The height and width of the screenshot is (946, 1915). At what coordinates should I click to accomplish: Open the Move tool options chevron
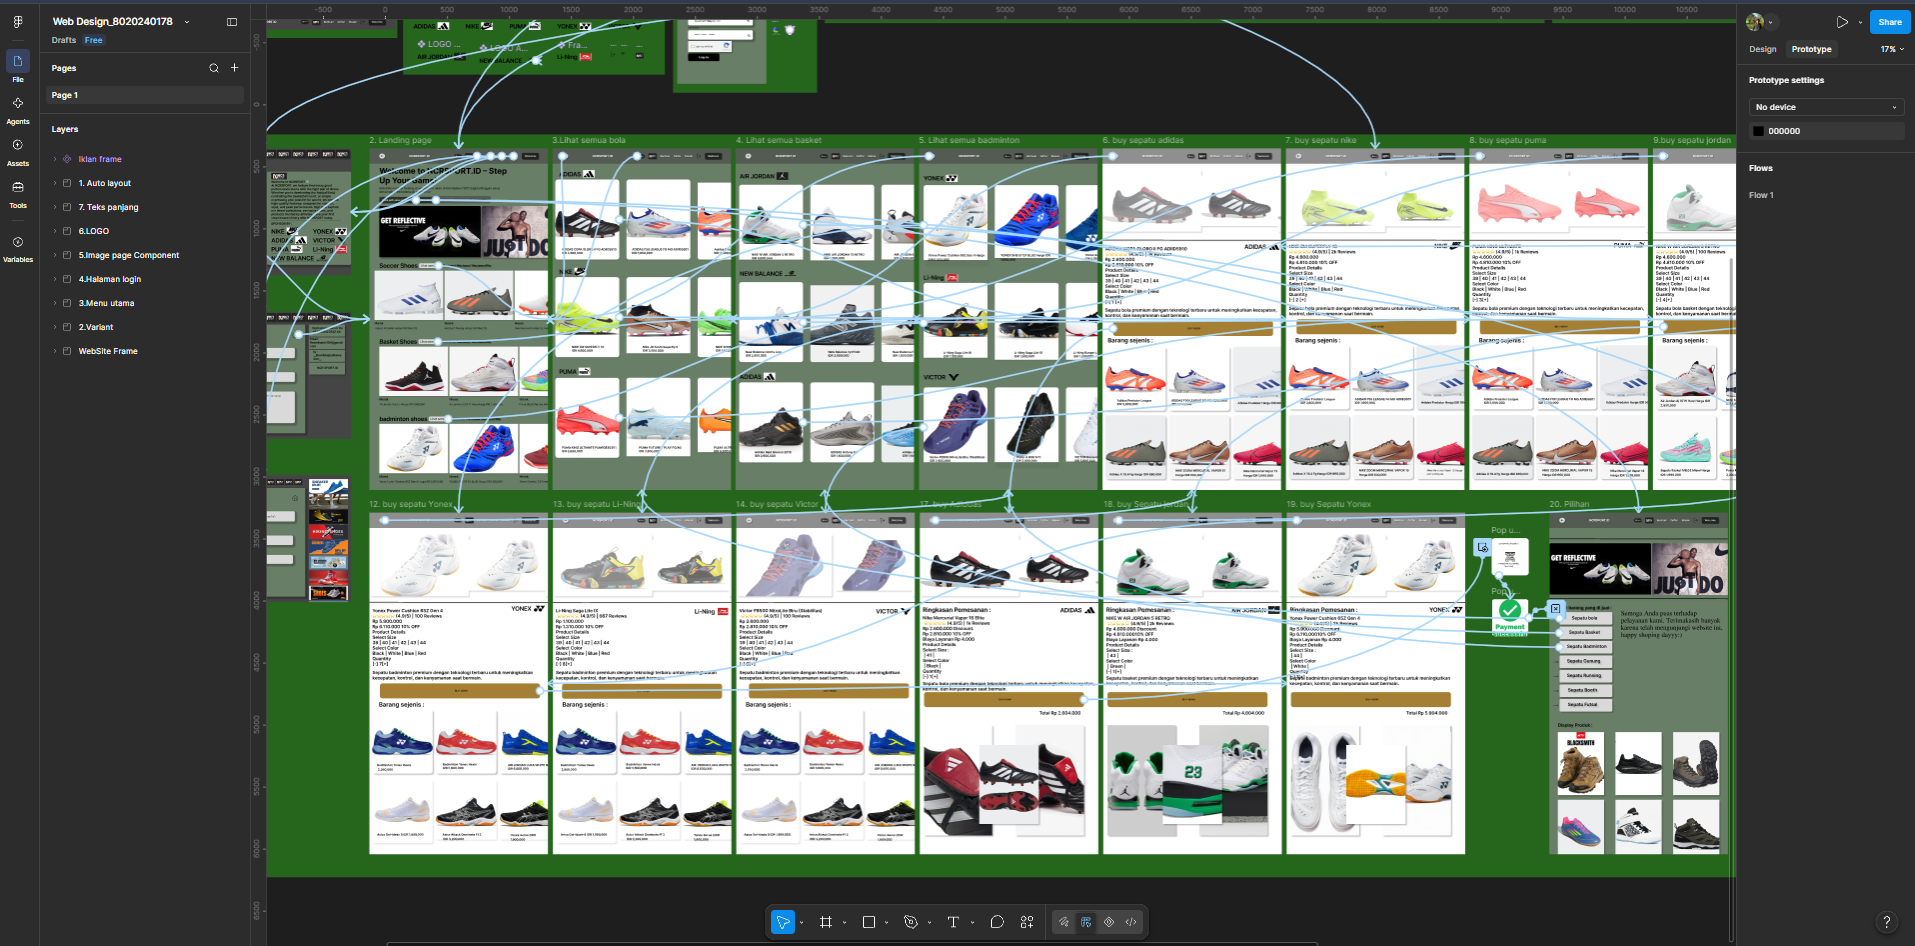[x=802, y=922]
